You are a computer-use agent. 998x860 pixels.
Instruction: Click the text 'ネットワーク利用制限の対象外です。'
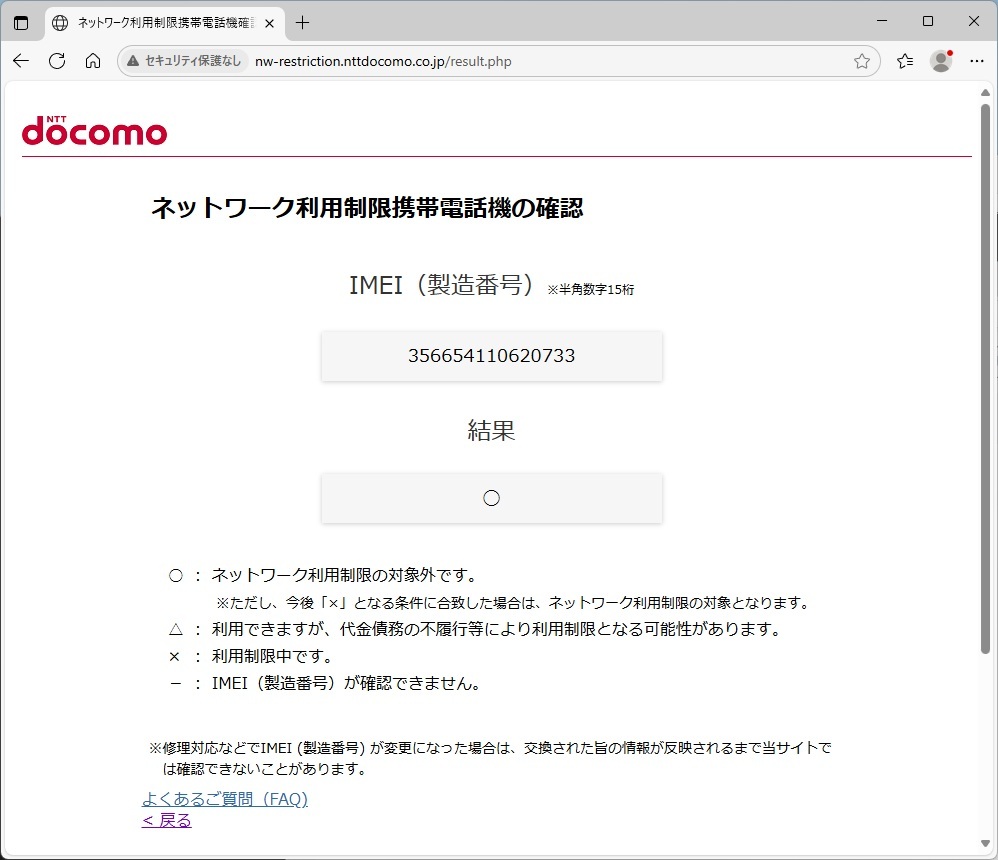pyautogui.click(x=344, y=575)
